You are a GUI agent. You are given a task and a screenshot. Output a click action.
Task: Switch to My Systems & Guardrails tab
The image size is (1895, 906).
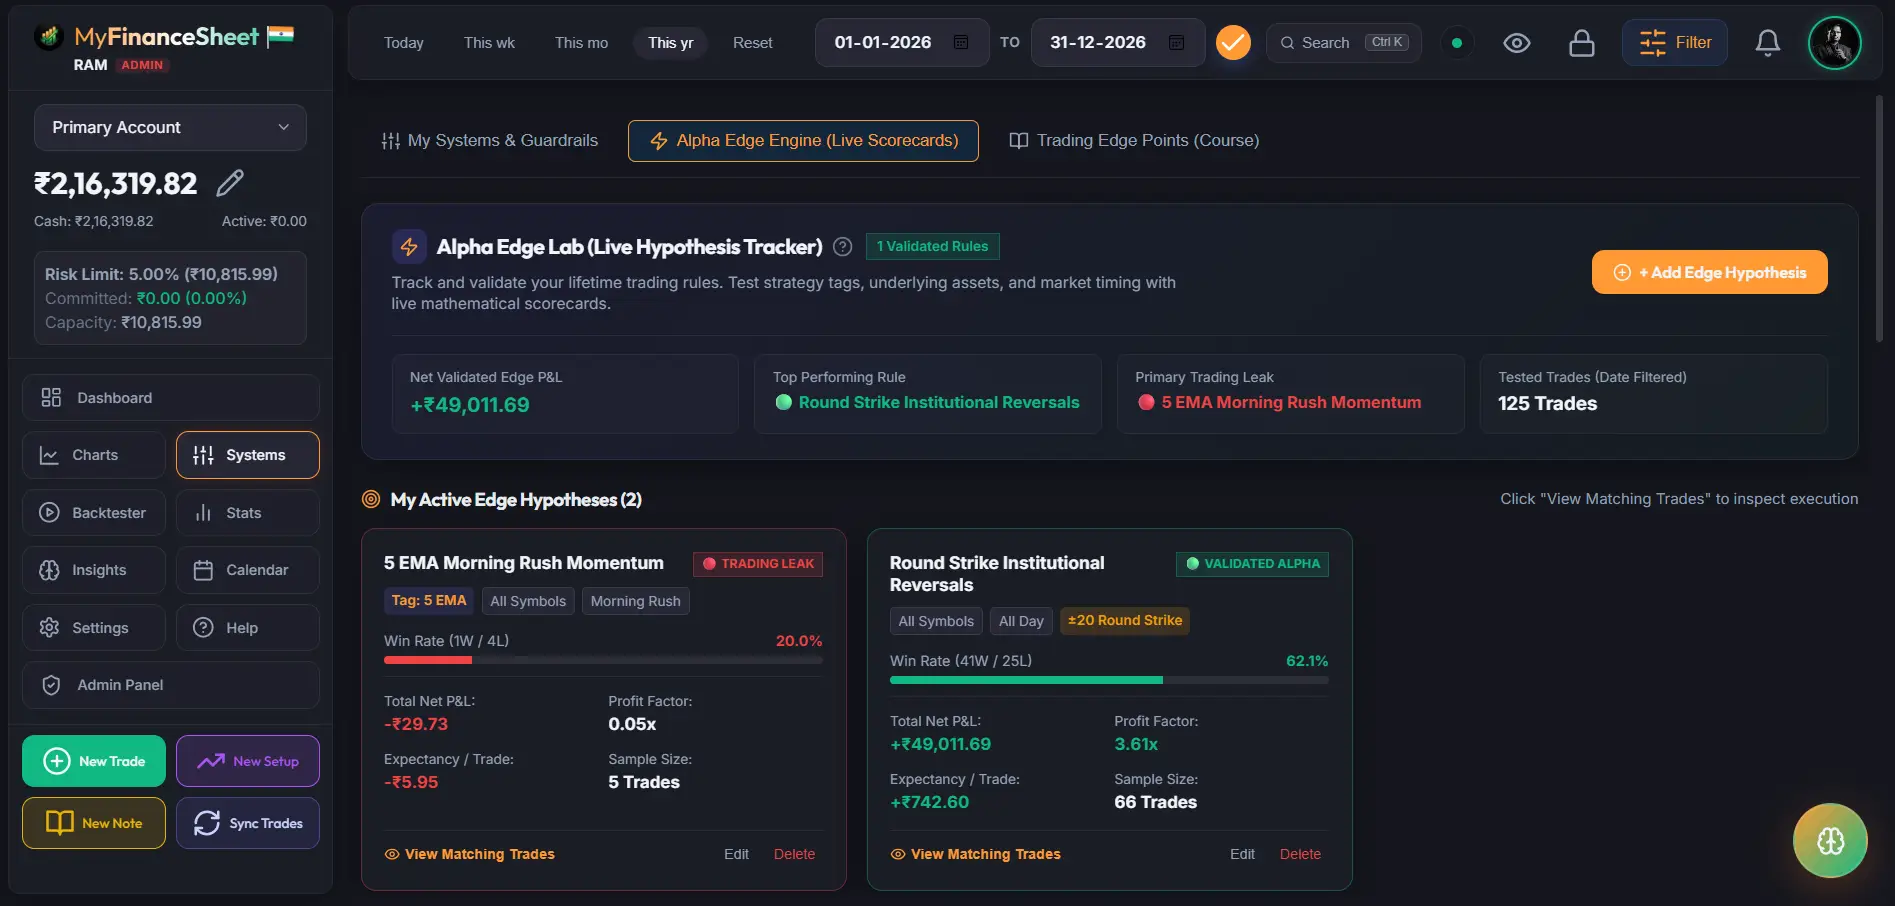(490, 141)
